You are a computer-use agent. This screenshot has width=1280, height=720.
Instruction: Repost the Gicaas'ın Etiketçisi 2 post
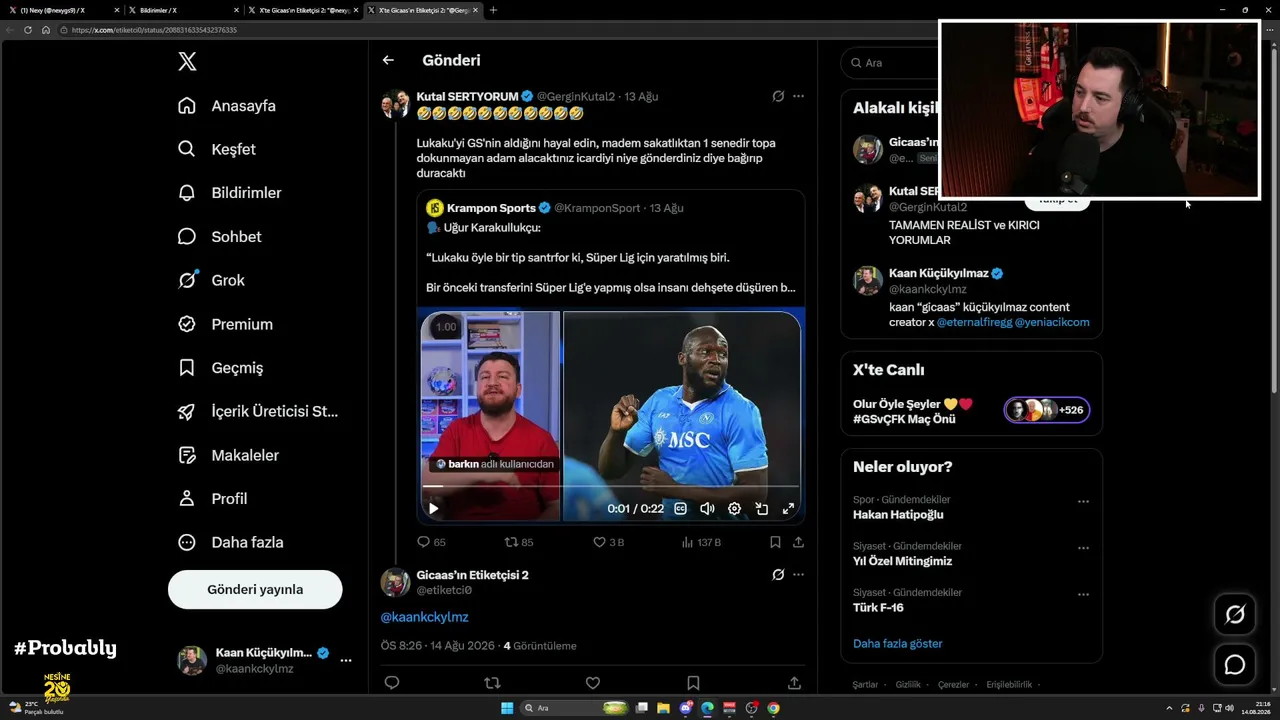click(492, 683)
